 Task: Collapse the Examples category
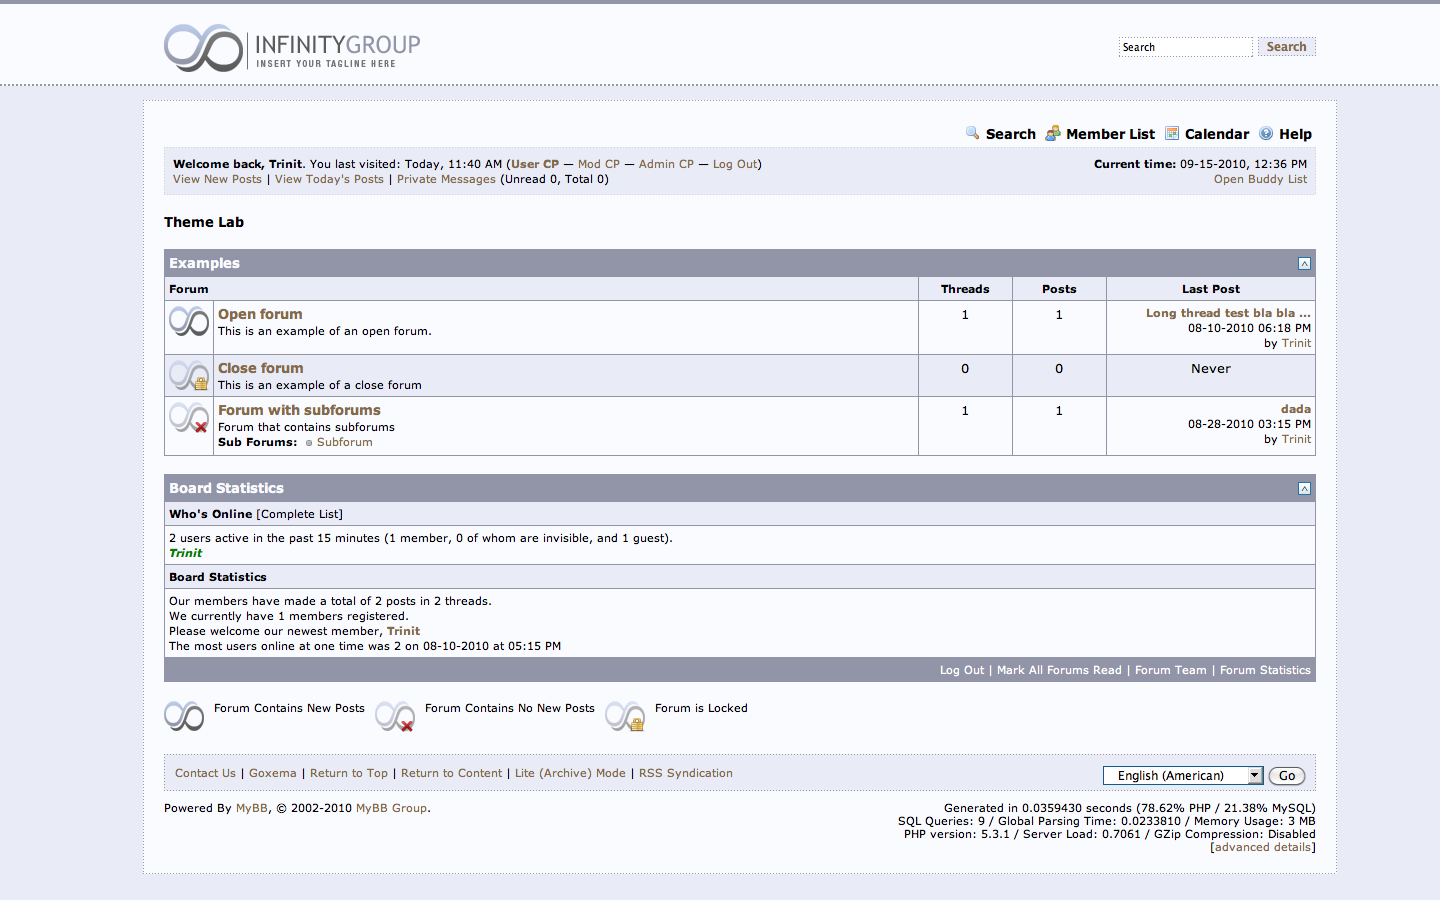1304,264
